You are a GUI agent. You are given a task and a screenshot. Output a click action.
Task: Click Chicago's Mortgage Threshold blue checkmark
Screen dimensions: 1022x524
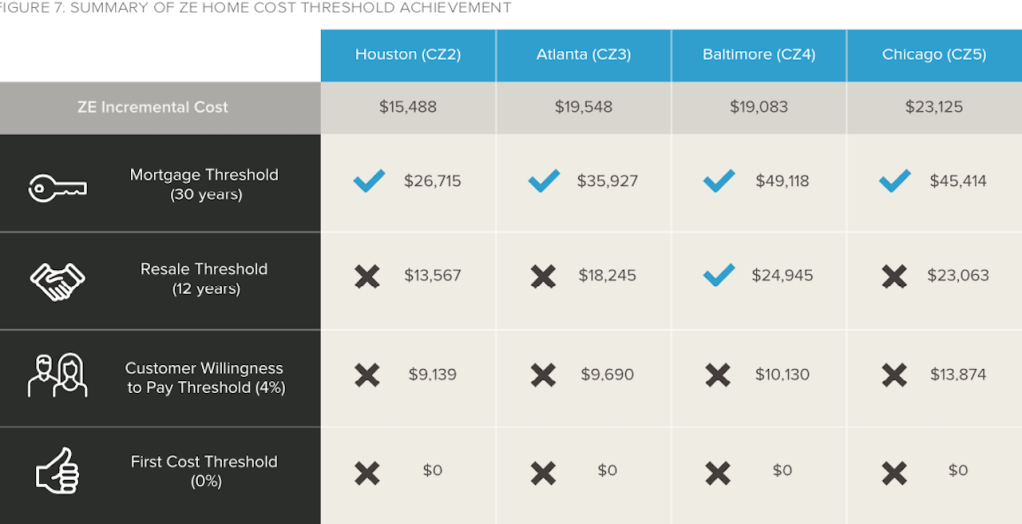coord(894,181)
